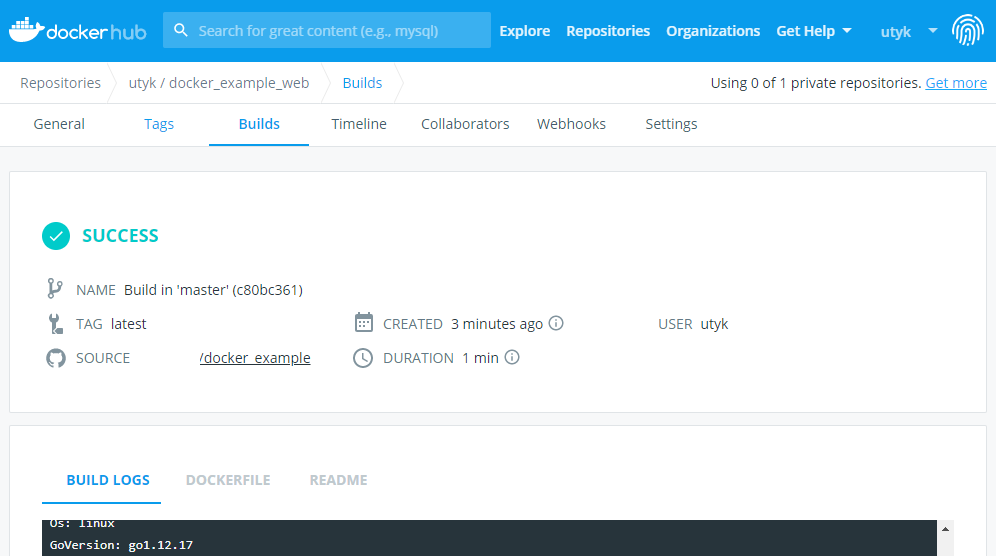Click the build log scroll-up arrow
Screen dimensions: 996x556
click(x=945, y=529)
